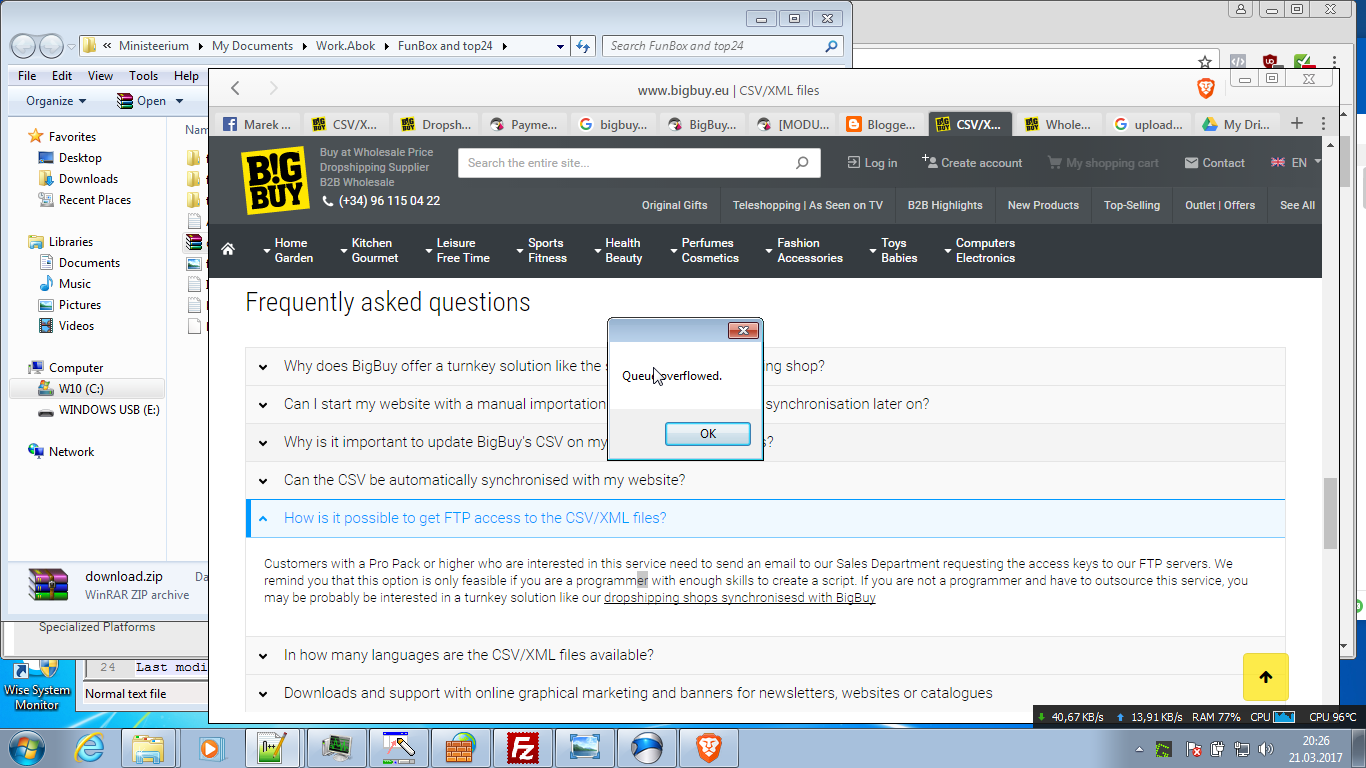The width and height of the screenshot is (1366, 768).
Task: Open the Explorer File menu
Action: [27, 76]
